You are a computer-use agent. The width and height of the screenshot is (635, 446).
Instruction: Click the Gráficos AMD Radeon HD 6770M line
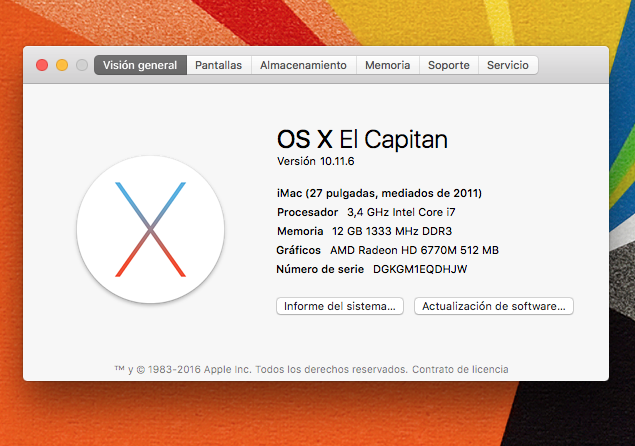pos(387,250)
